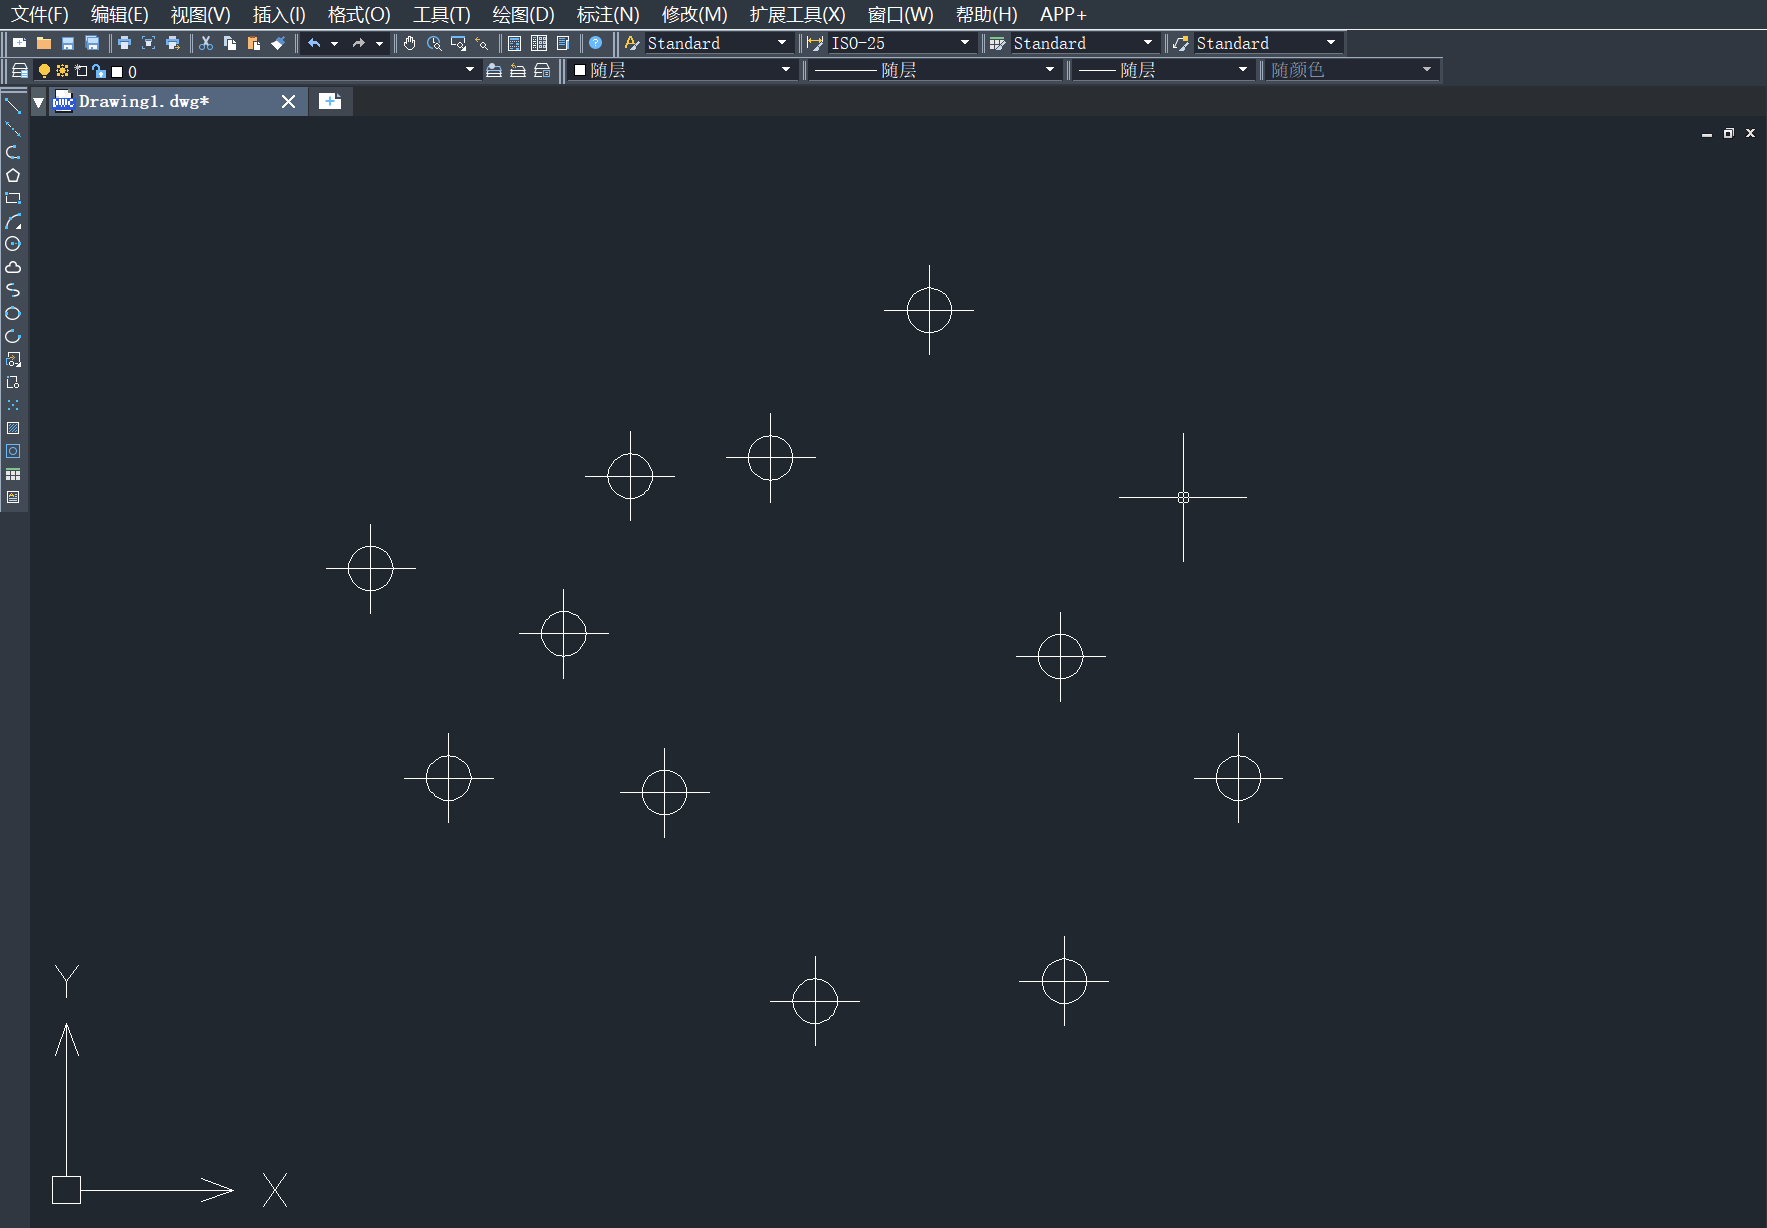Click the Undo arrow

(x=314, y=43)
